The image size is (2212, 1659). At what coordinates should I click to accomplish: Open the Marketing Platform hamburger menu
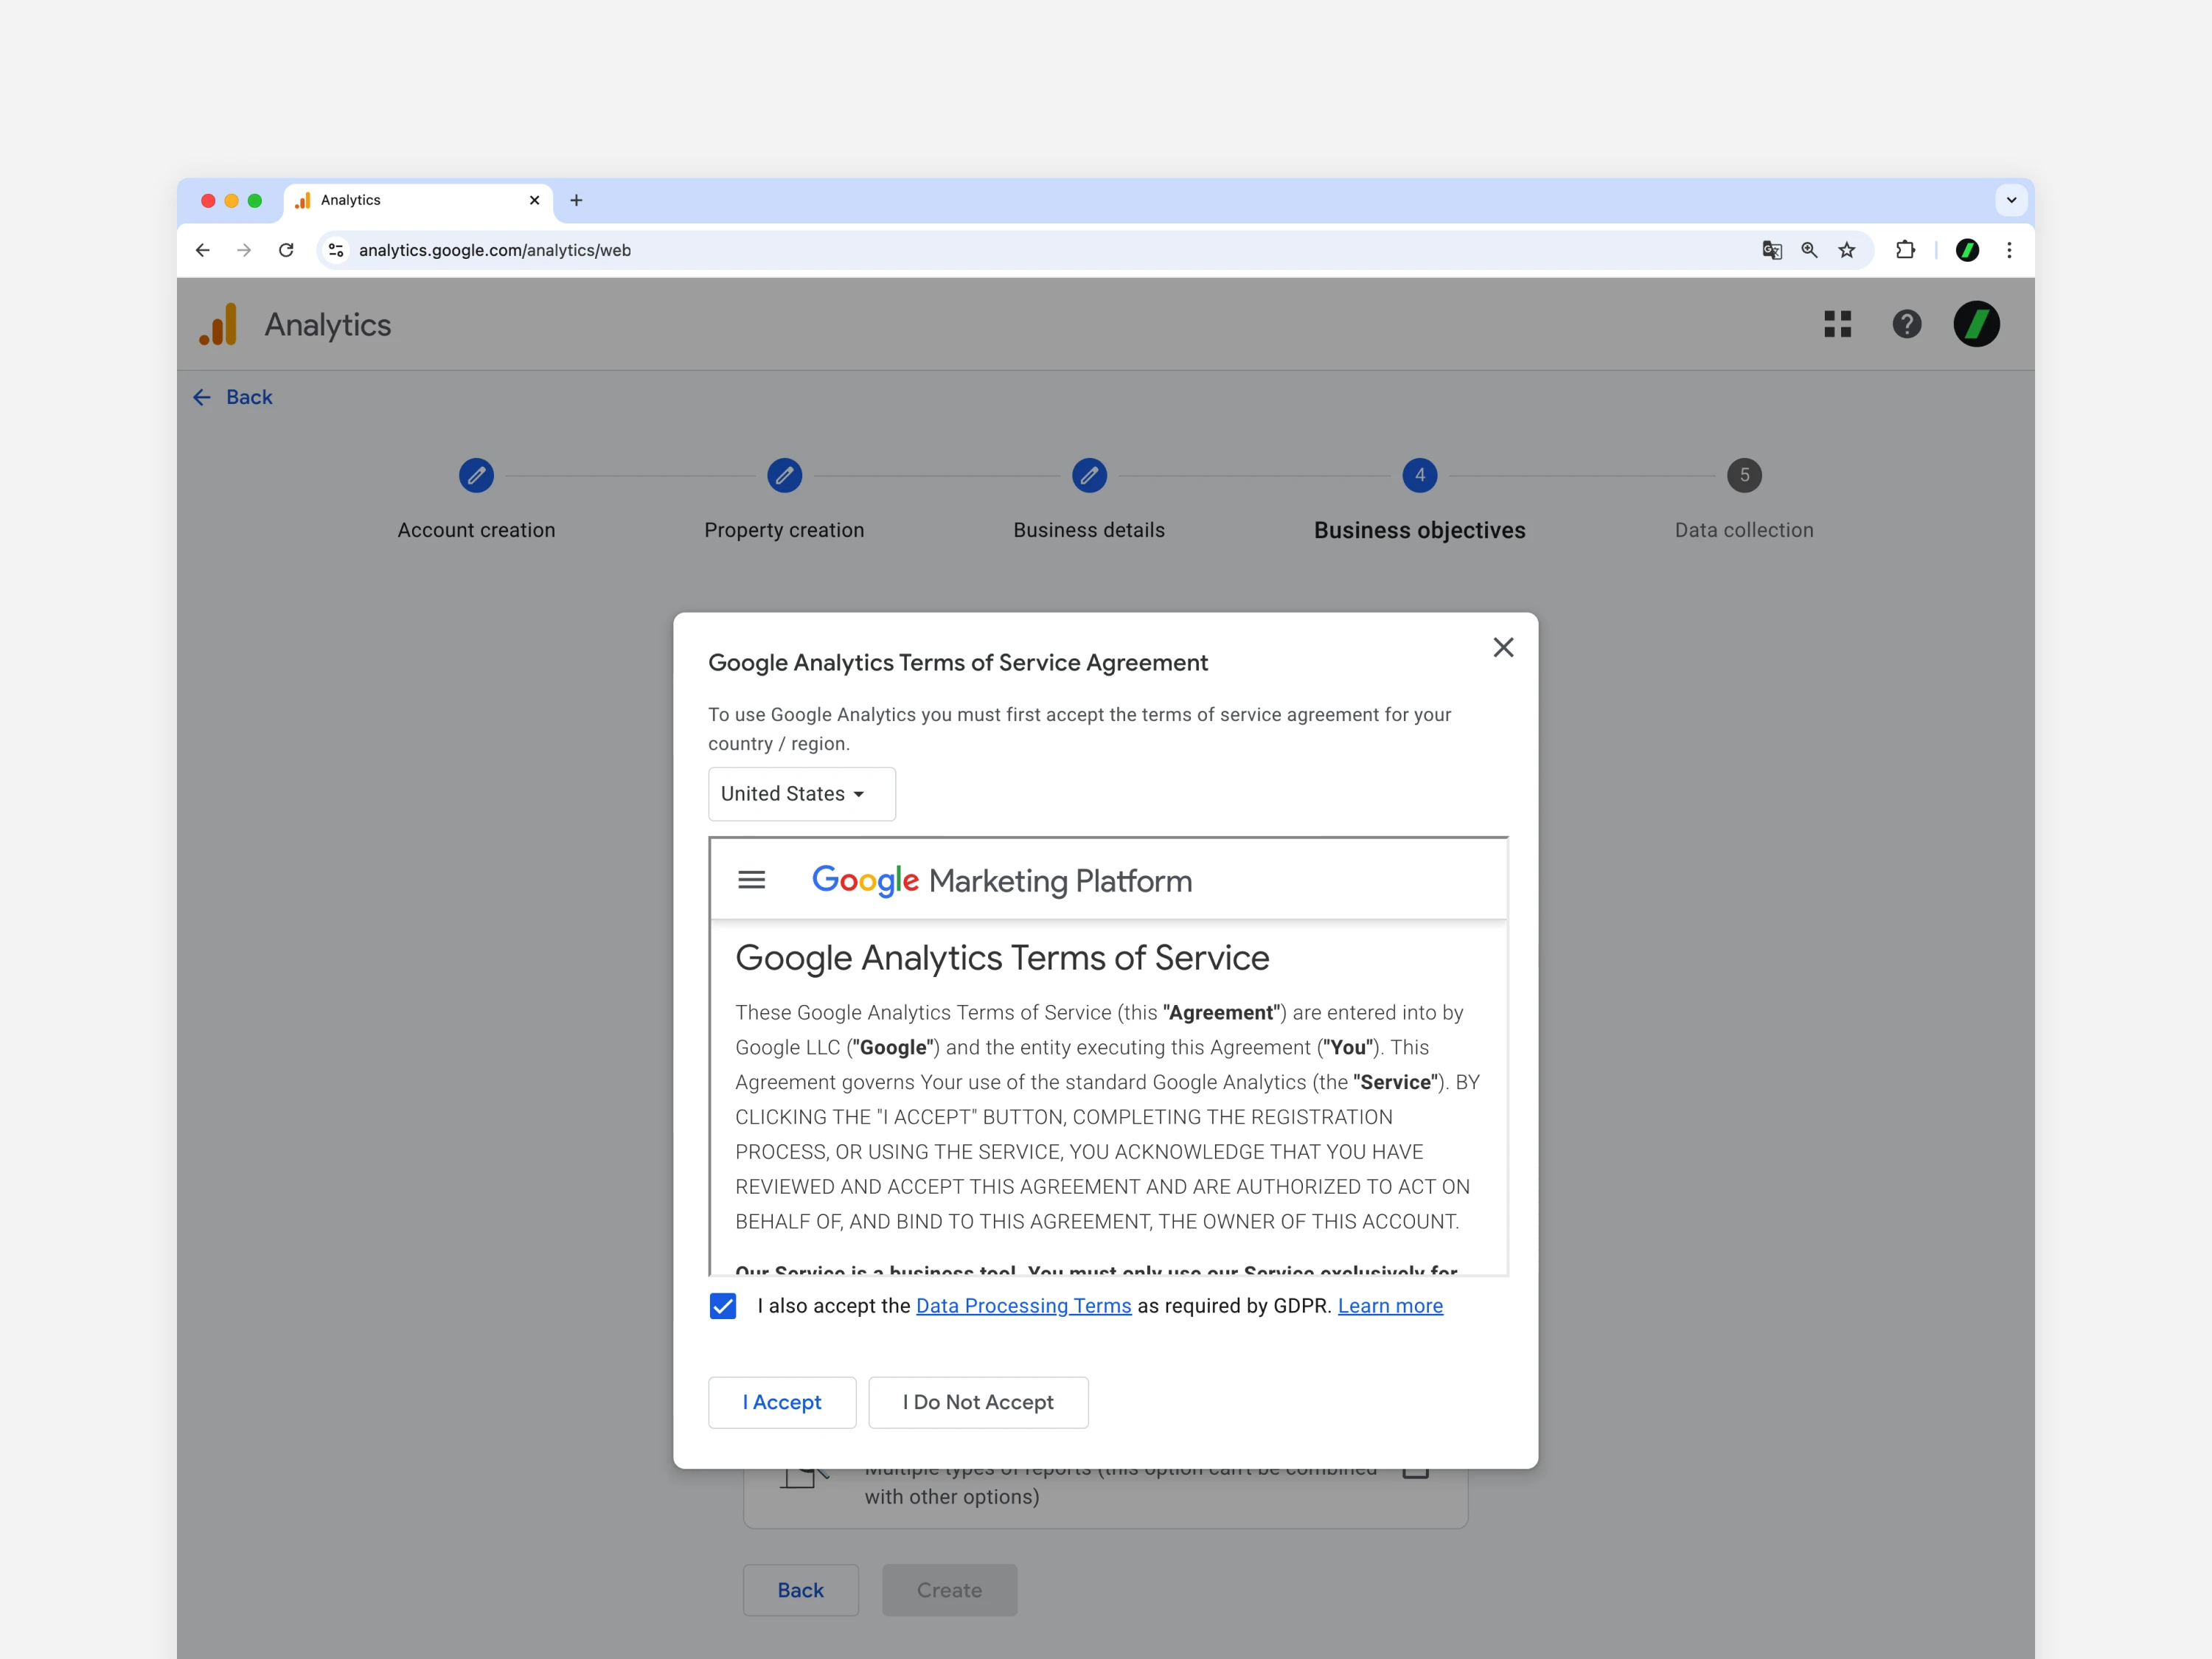pyautogui.click(x=752, y=880)
